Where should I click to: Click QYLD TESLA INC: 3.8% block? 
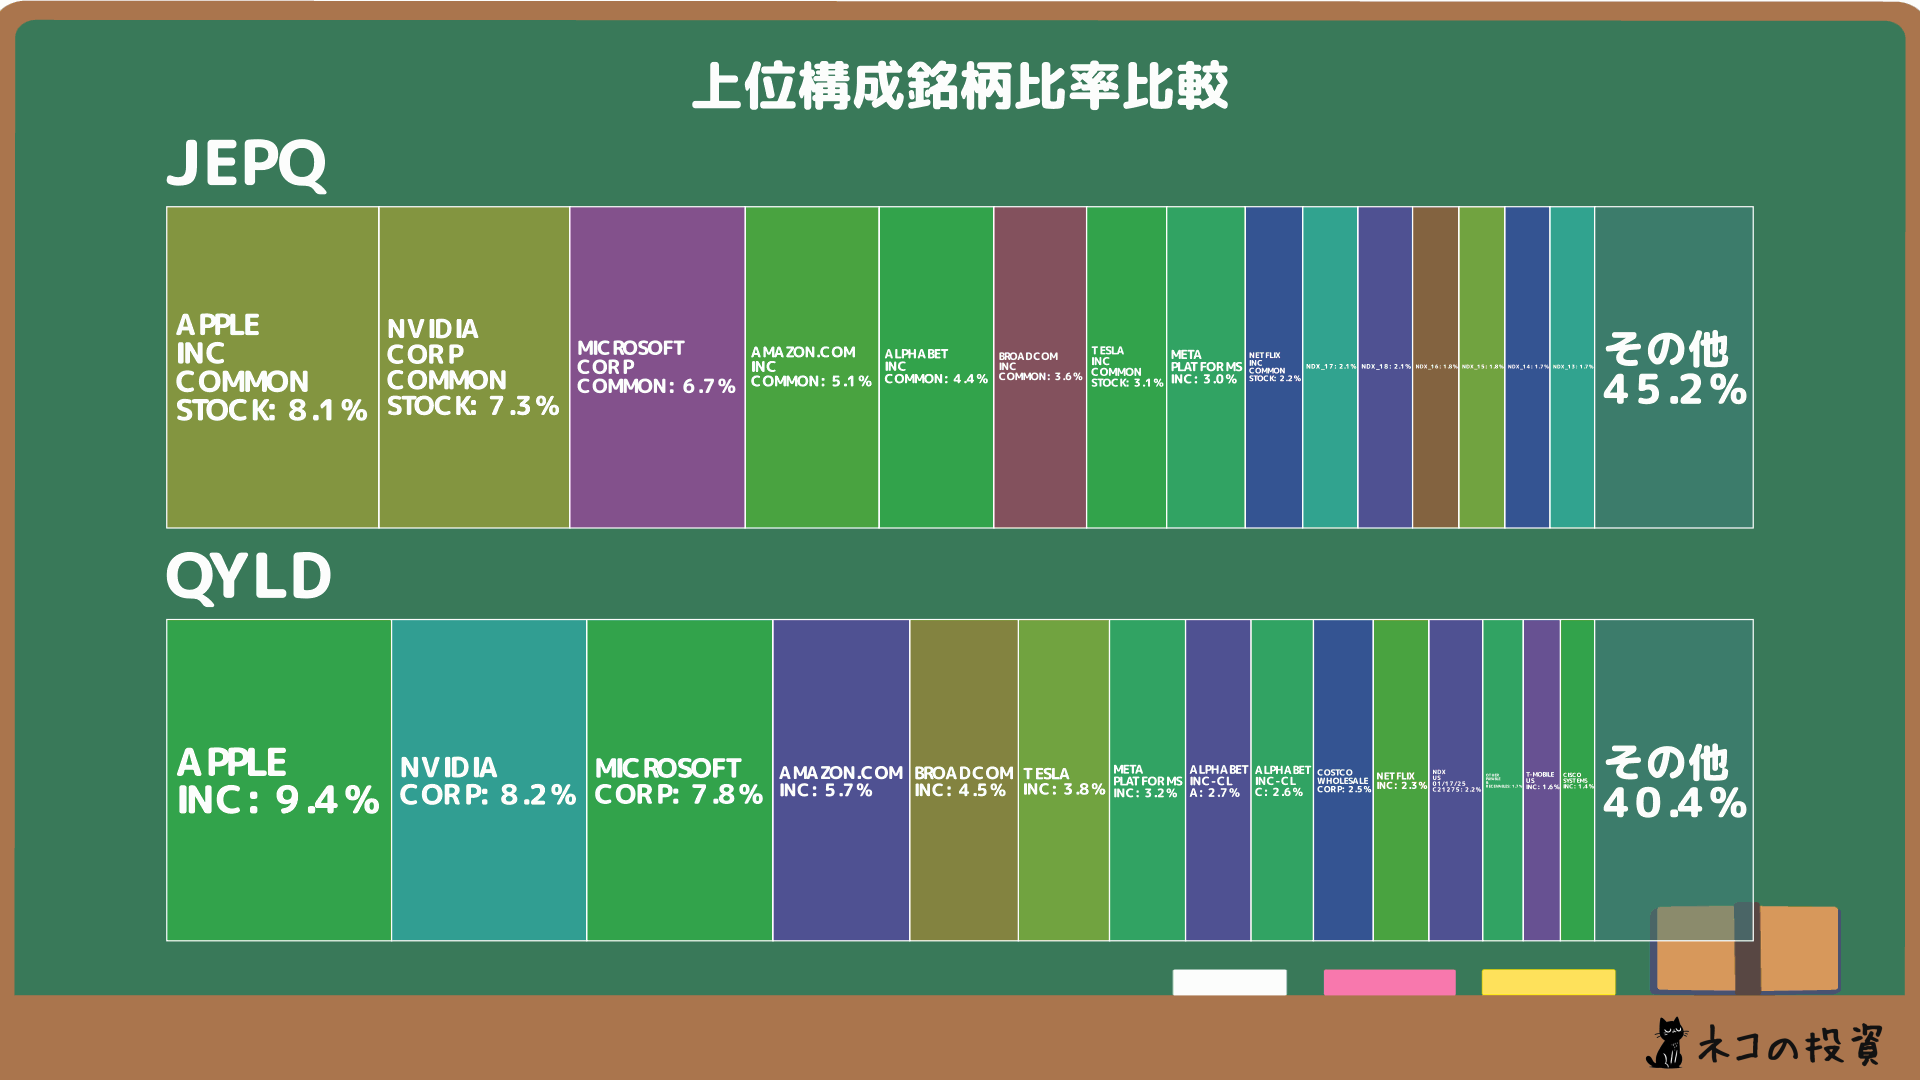[1064, 780]
